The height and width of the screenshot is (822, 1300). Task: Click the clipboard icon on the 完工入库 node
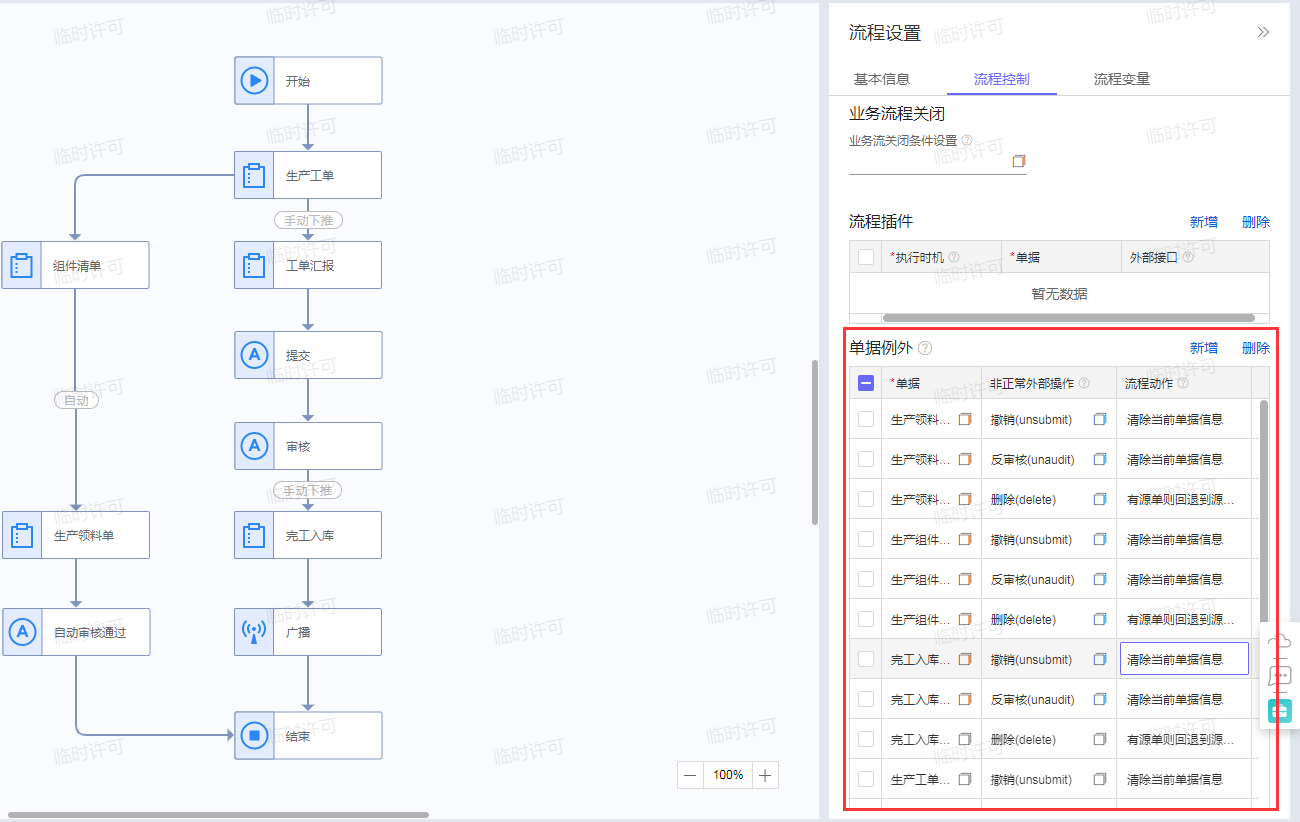254,535
